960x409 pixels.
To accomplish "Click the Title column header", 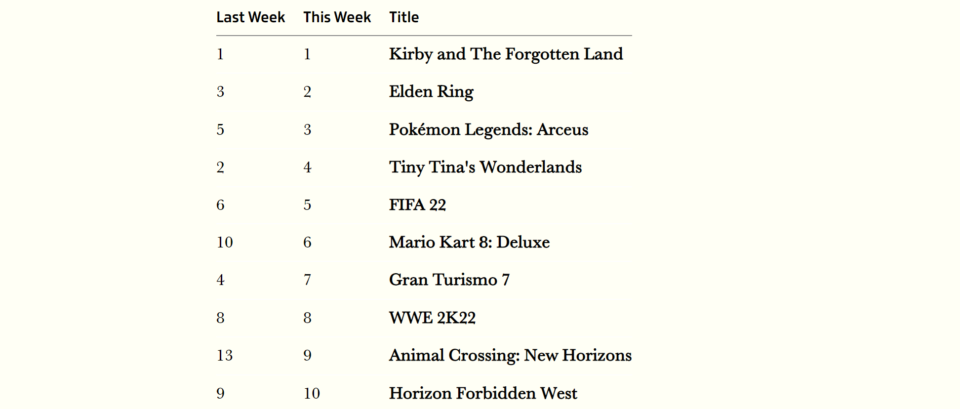I will tap(404, 17).
